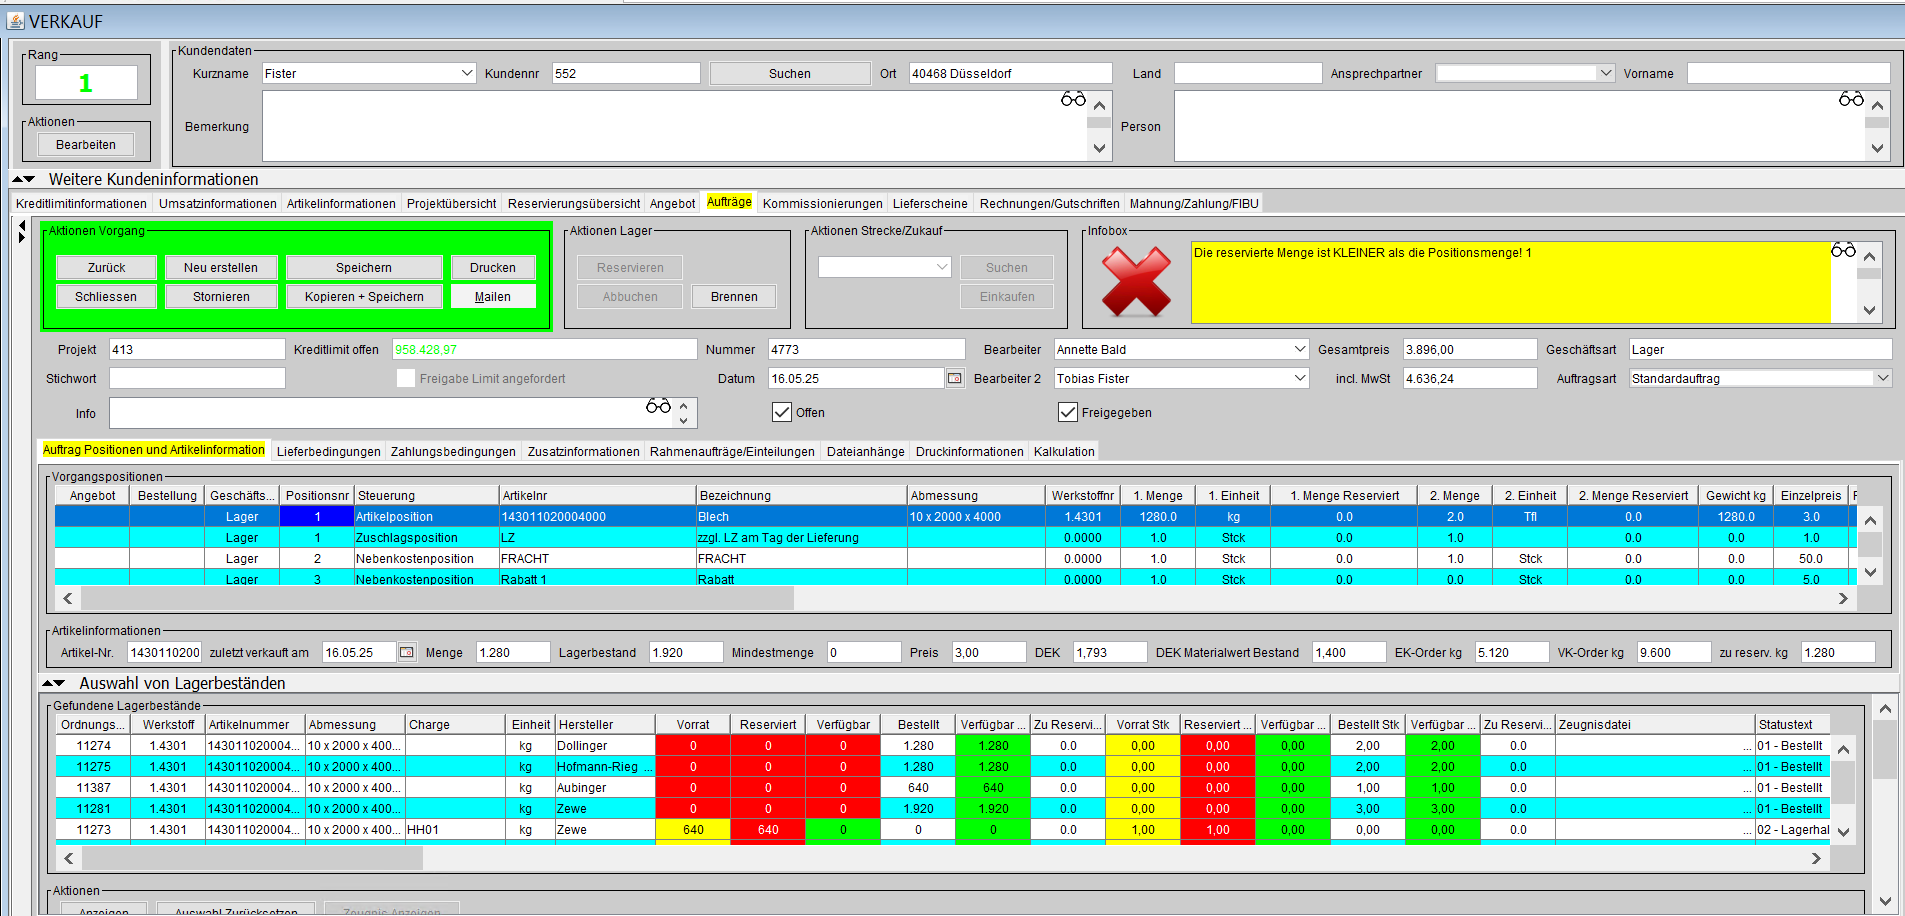The image size is (1905, 916).
Task: Click the Preis field showing 3,00
Action: pyautogui.click(x=989, y=652)
